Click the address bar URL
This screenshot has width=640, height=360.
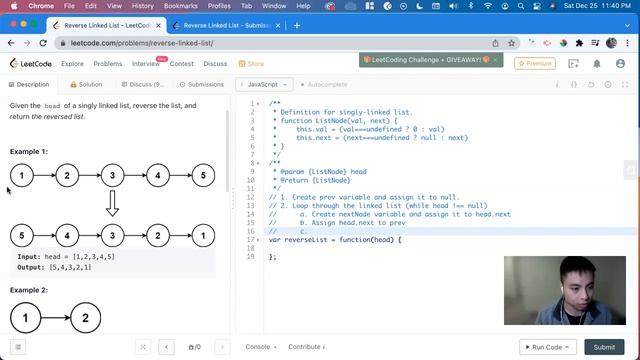[142, 43]
